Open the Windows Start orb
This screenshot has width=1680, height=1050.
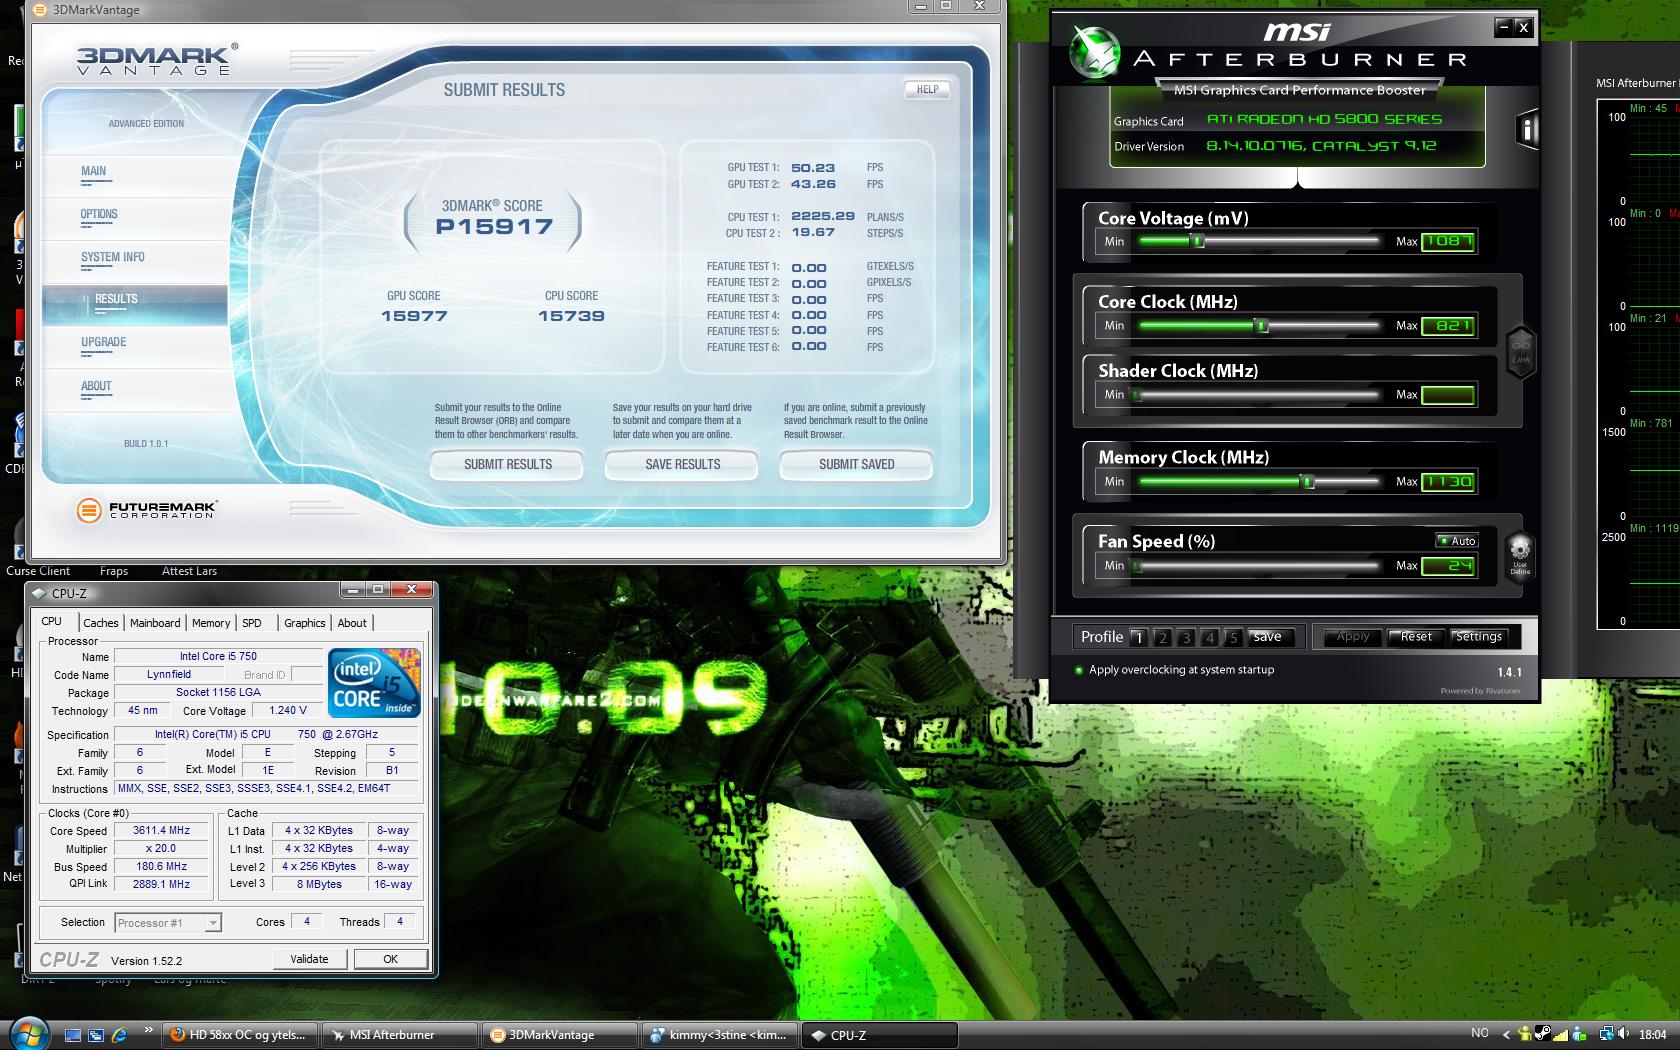[x=29, y=1034]
